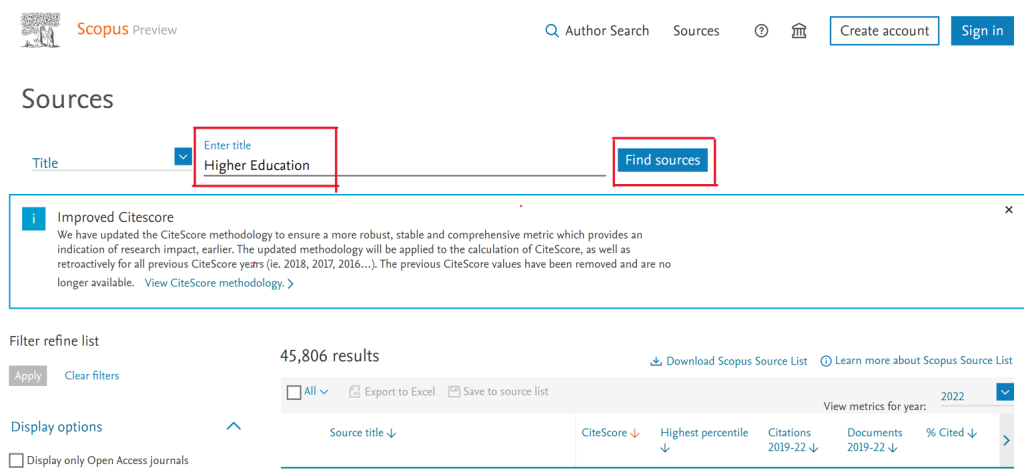This screenshot has height=476, width=1024.
Task: Click the Save to source list disk icon
Action: click(455, 392)
